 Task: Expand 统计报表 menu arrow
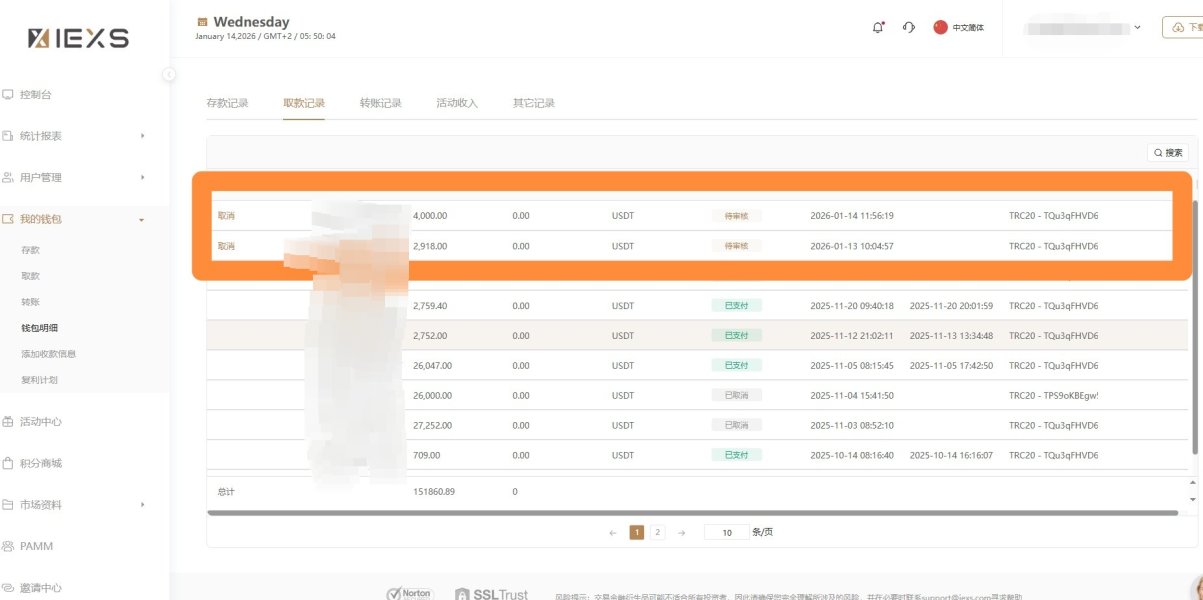(142, 135)
